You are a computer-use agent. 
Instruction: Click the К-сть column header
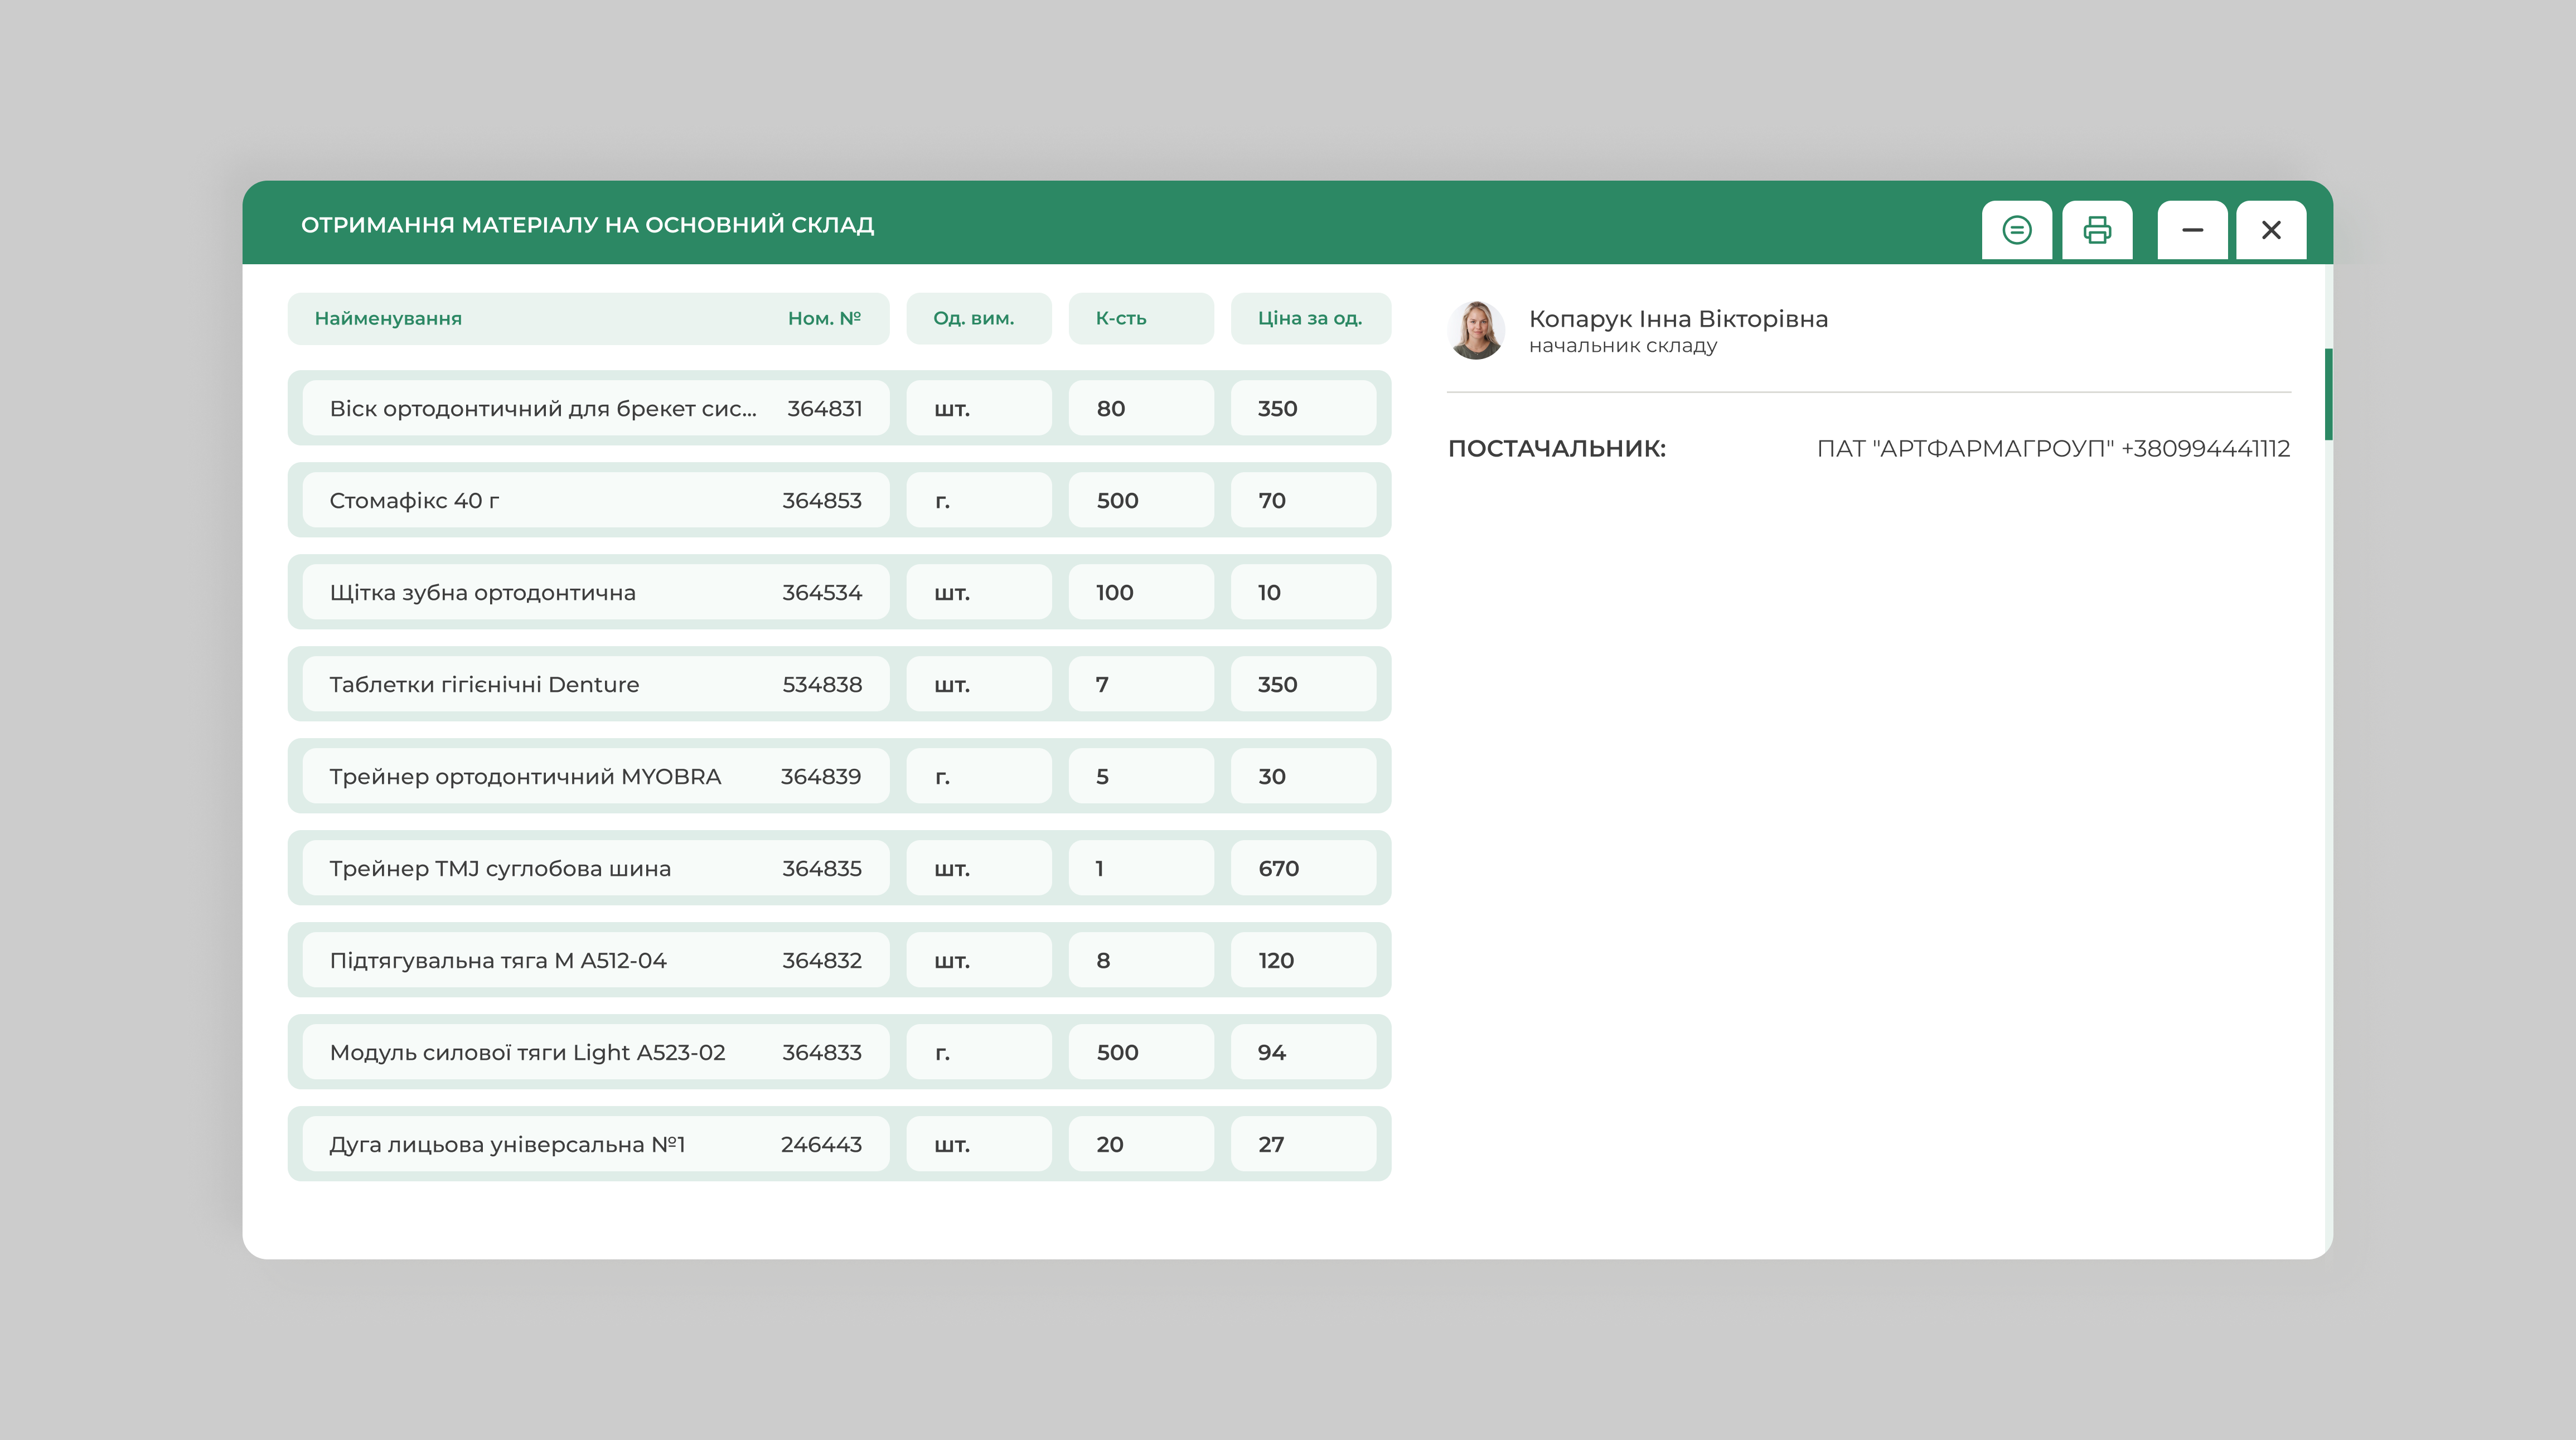point(1120,318)
